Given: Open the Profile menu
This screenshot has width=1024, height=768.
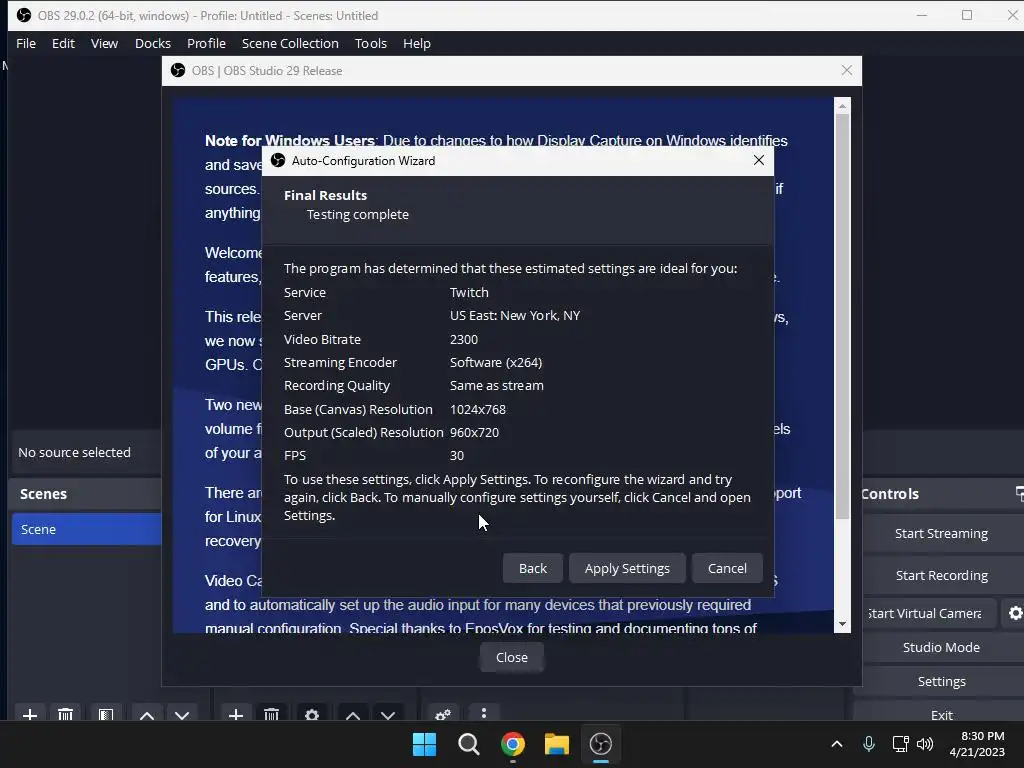Looking at the screenshot, I should click(x=206, y=43).
